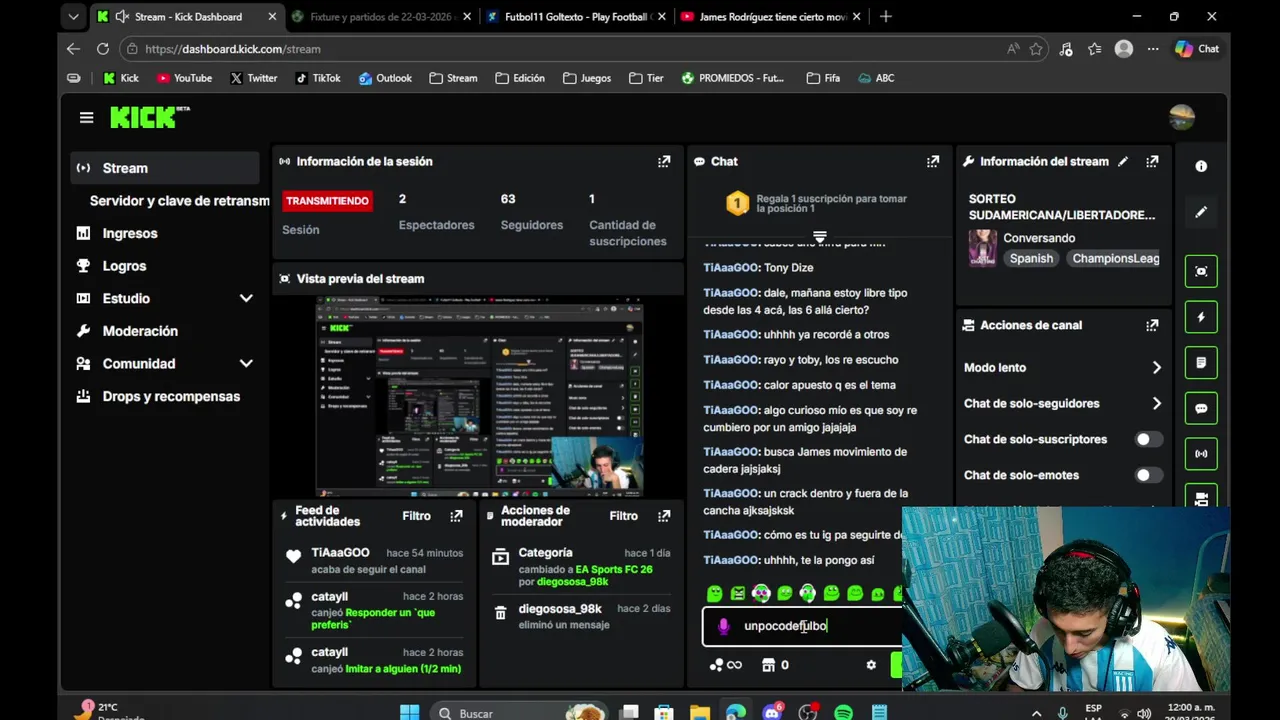This screenshot has height=720, width=1280.
Task: Open Filtro in Feed de actividades
Action: point(416,516)
